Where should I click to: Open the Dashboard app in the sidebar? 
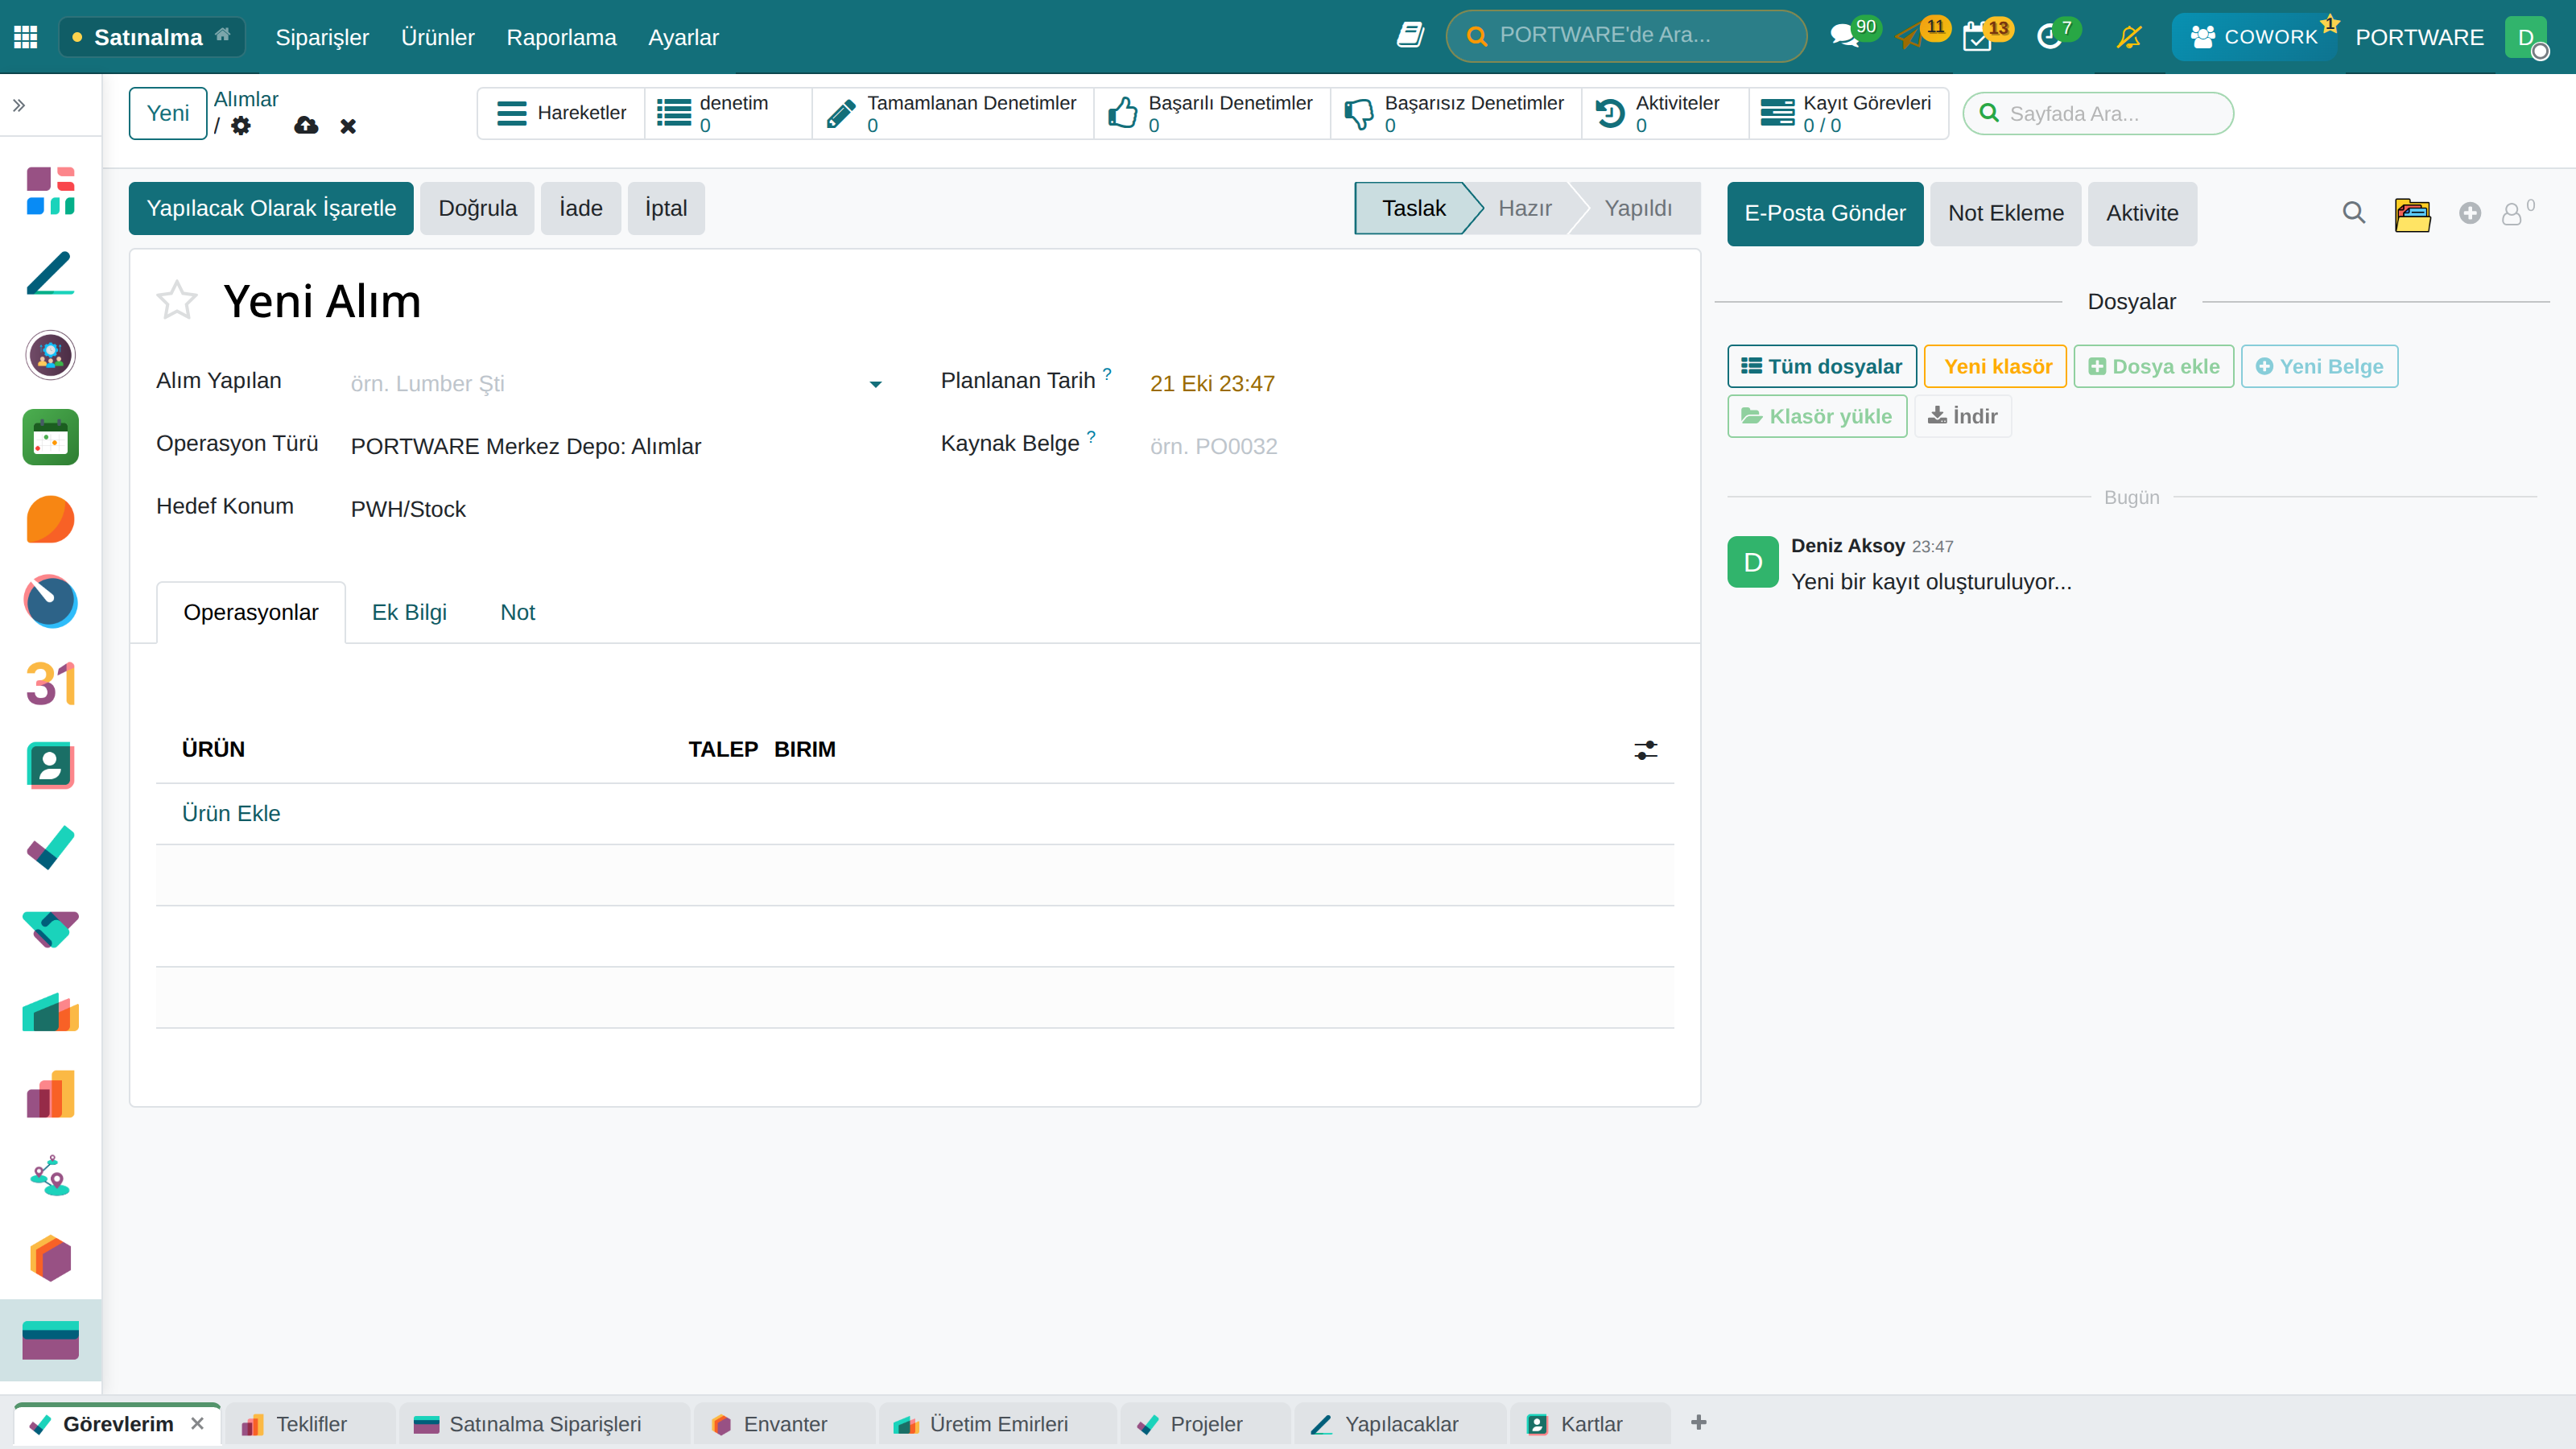[x=50, y=191]
